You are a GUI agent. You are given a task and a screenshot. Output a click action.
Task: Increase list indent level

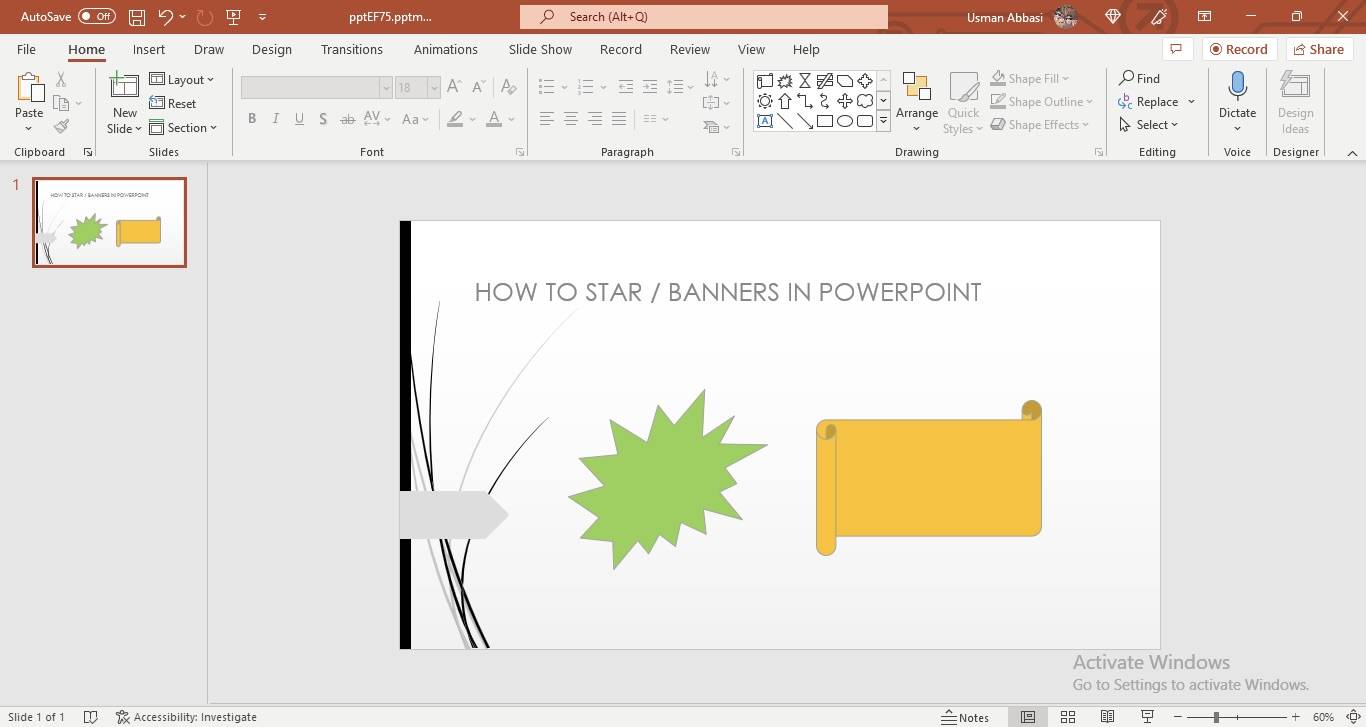click(x=650, y=87)
